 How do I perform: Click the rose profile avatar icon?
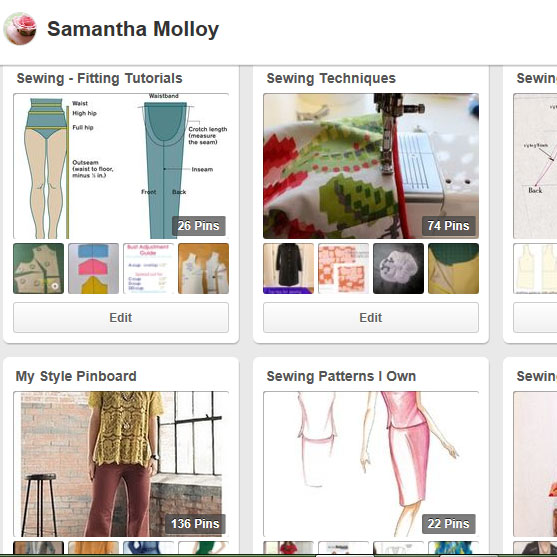pyautogui.click(x=20, y=29)
